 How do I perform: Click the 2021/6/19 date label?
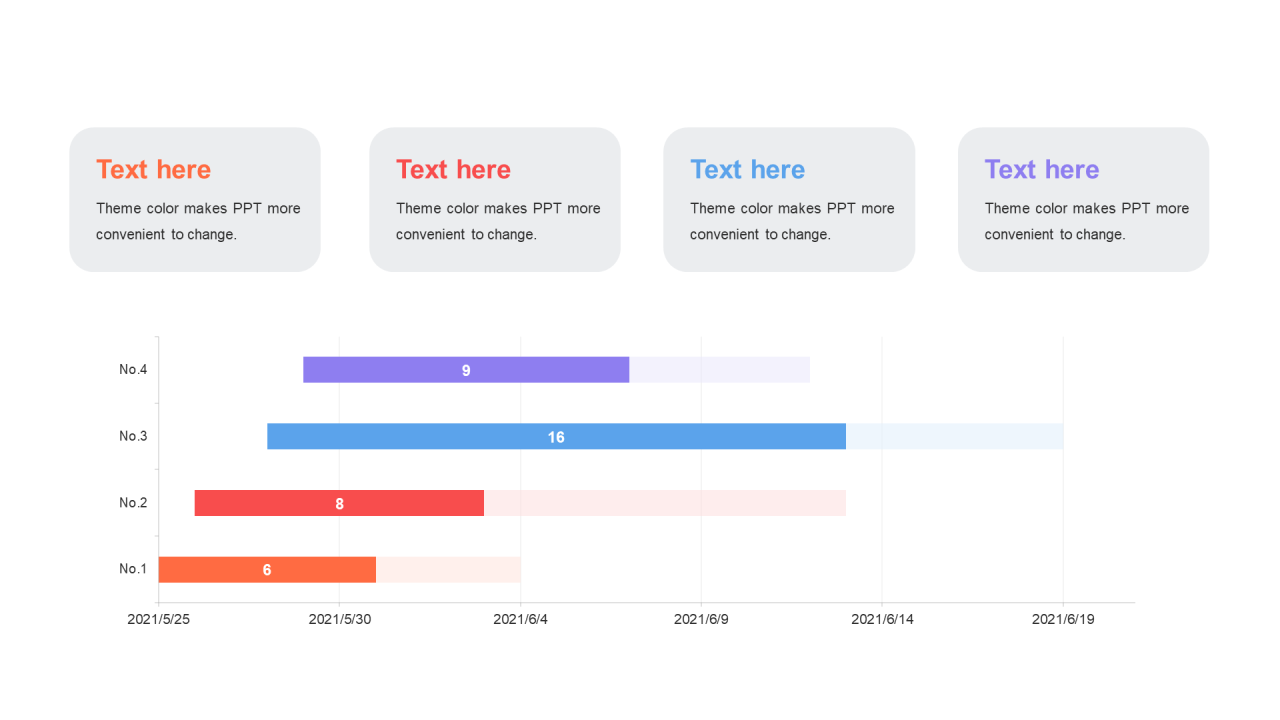point(1063,619)
